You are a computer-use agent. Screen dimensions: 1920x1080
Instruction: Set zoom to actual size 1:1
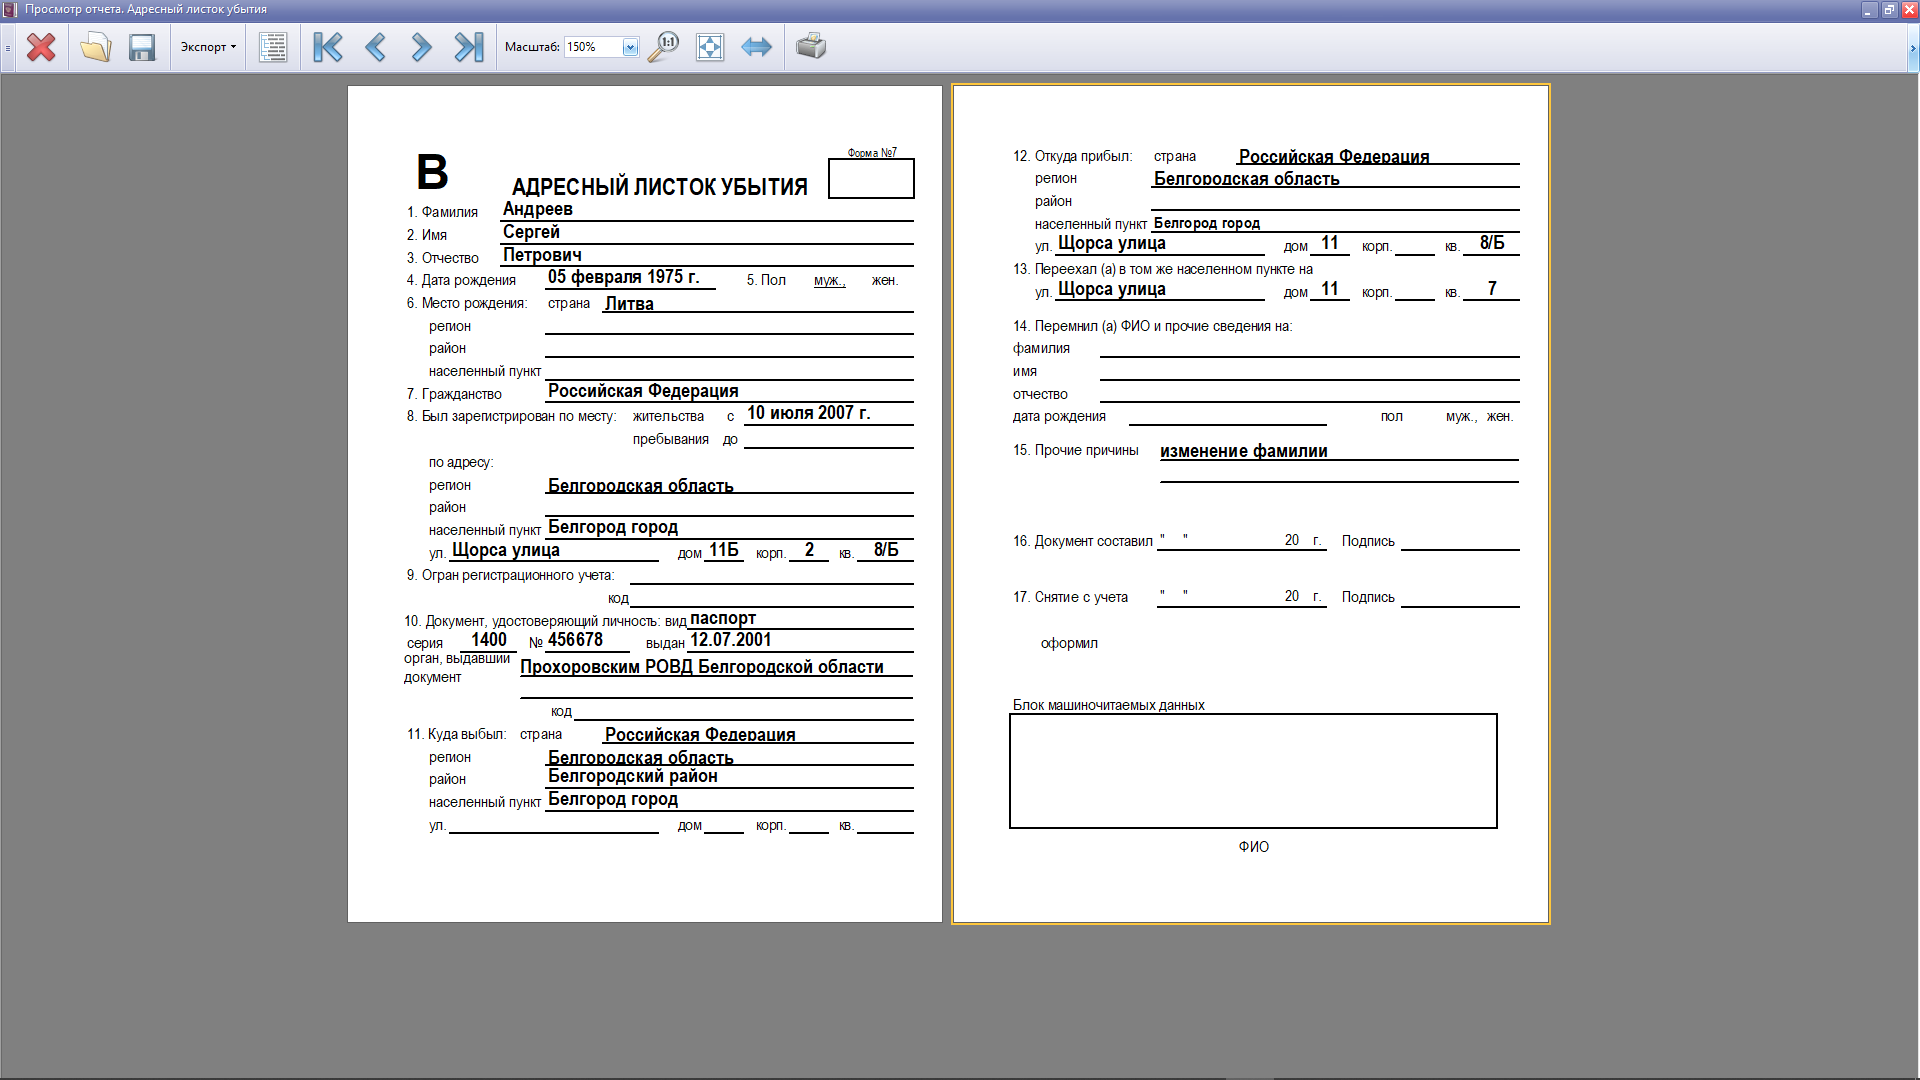(x=663, y=47)
